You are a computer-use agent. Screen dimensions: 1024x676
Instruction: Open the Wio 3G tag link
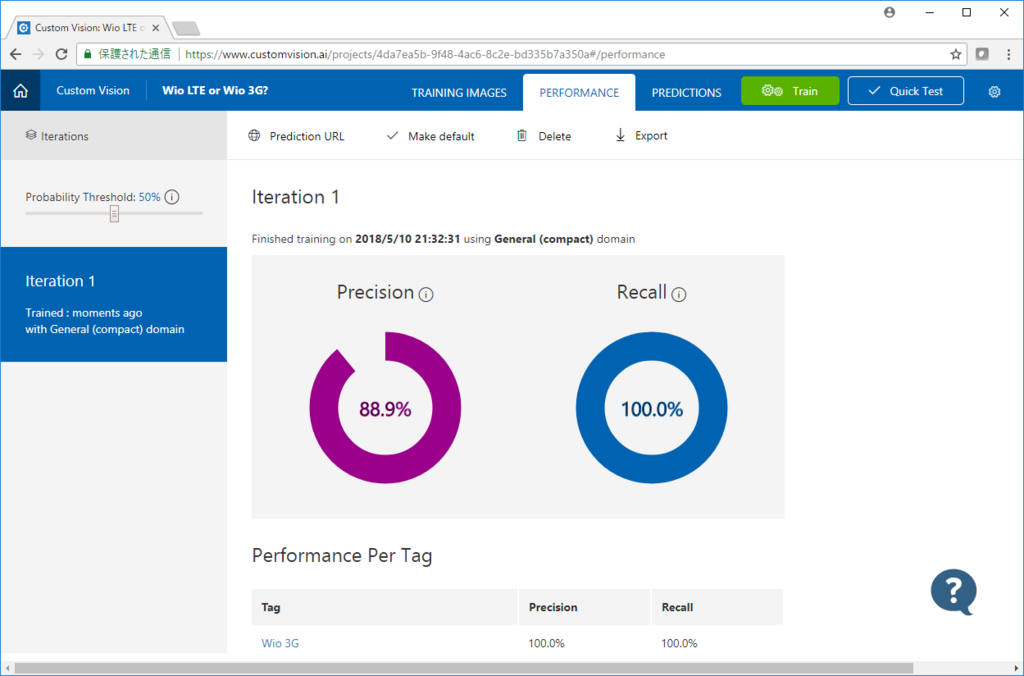tap(280, 643)
